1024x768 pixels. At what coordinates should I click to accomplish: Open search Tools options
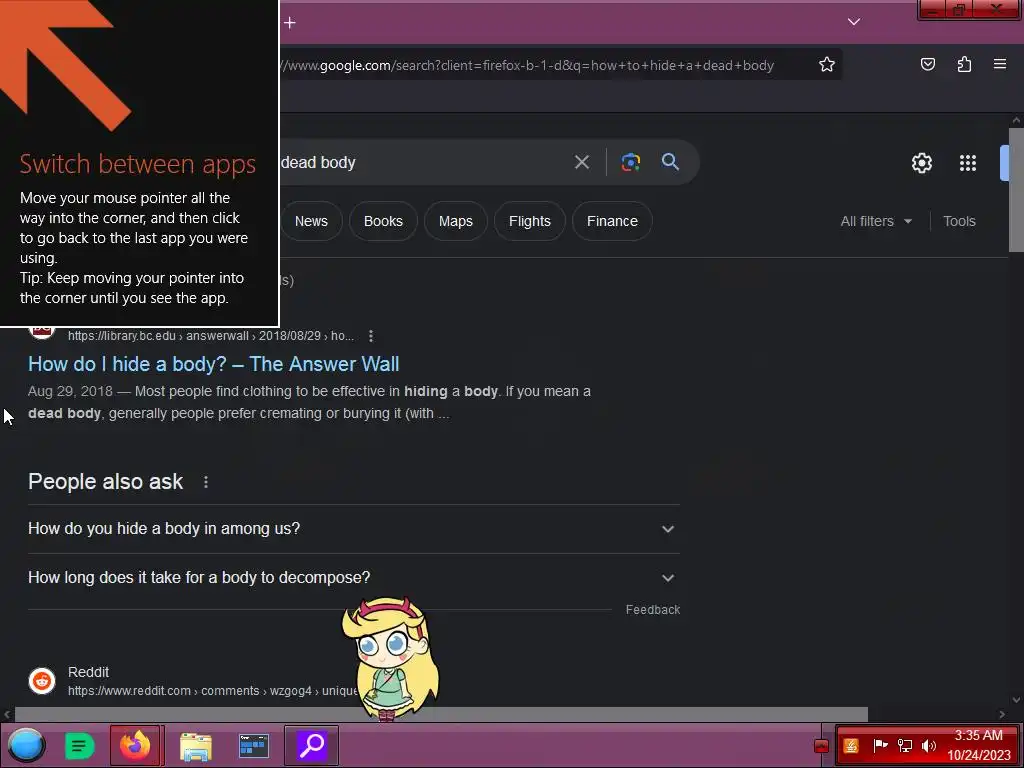[959, 221]
